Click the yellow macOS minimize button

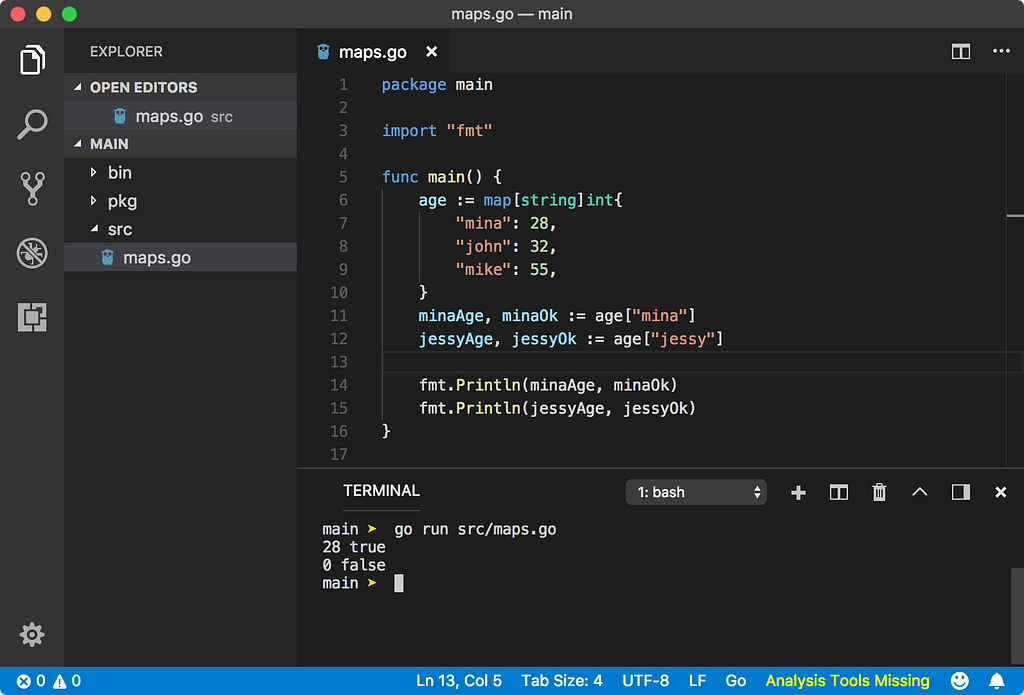pyautogui.click(x=43, y=14)
